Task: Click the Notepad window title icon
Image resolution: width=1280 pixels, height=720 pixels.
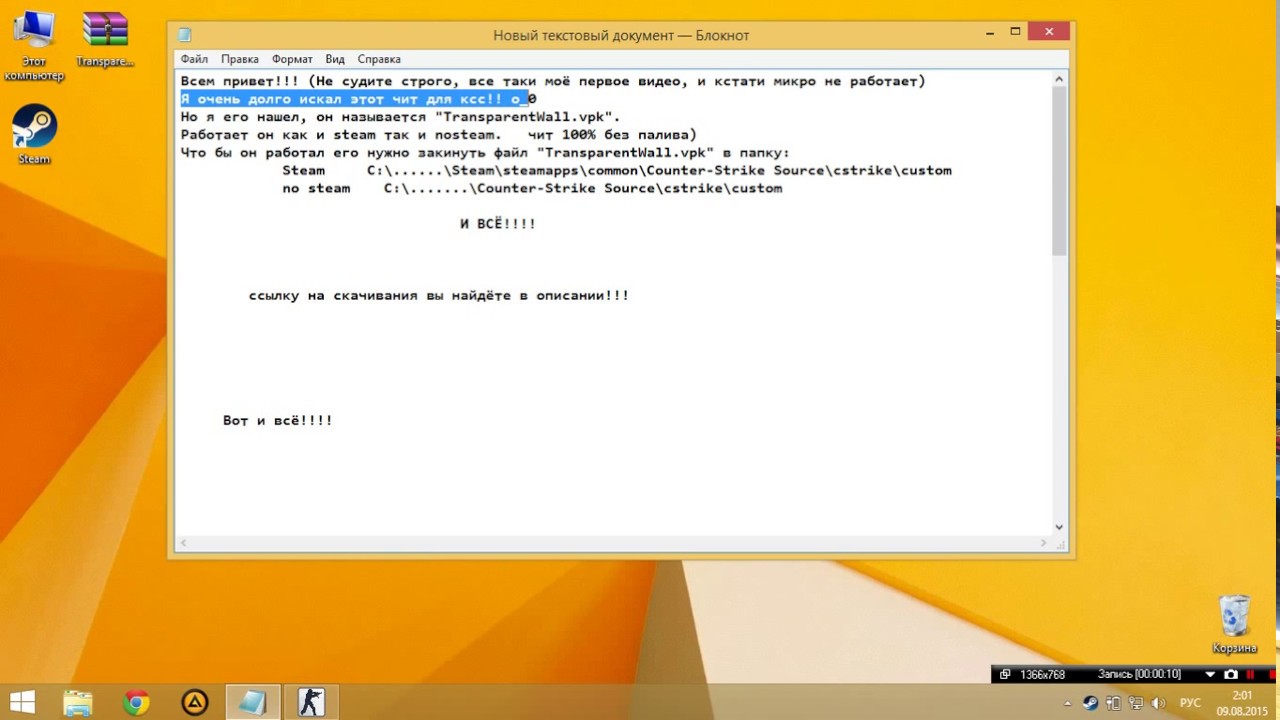Action: tap(185, 35)
